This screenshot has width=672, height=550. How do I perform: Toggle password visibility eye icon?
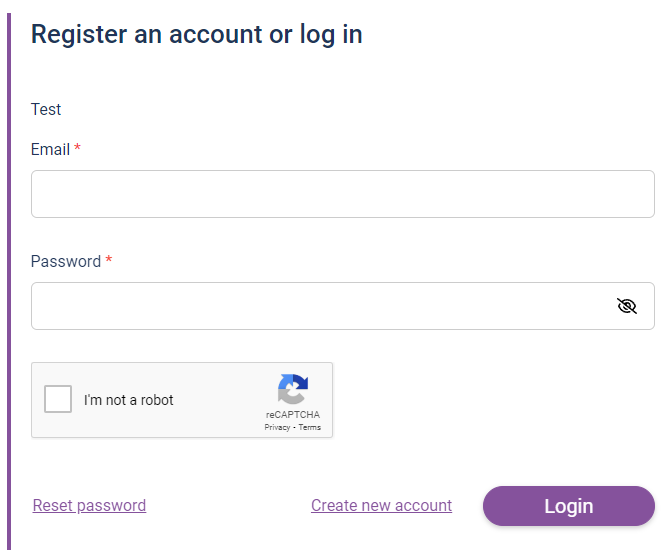[x=627, y=306]
